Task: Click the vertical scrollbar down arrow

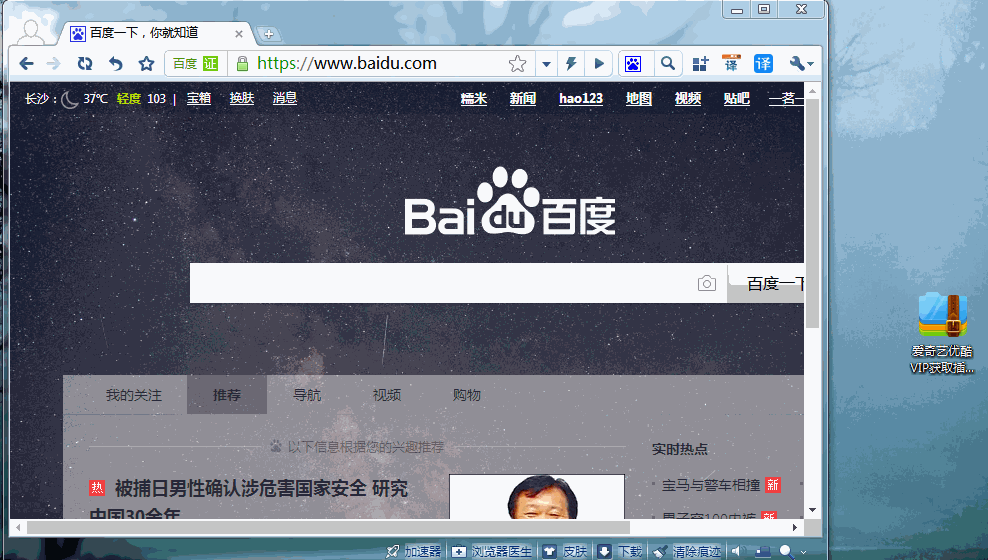Action: click(812, 510)
